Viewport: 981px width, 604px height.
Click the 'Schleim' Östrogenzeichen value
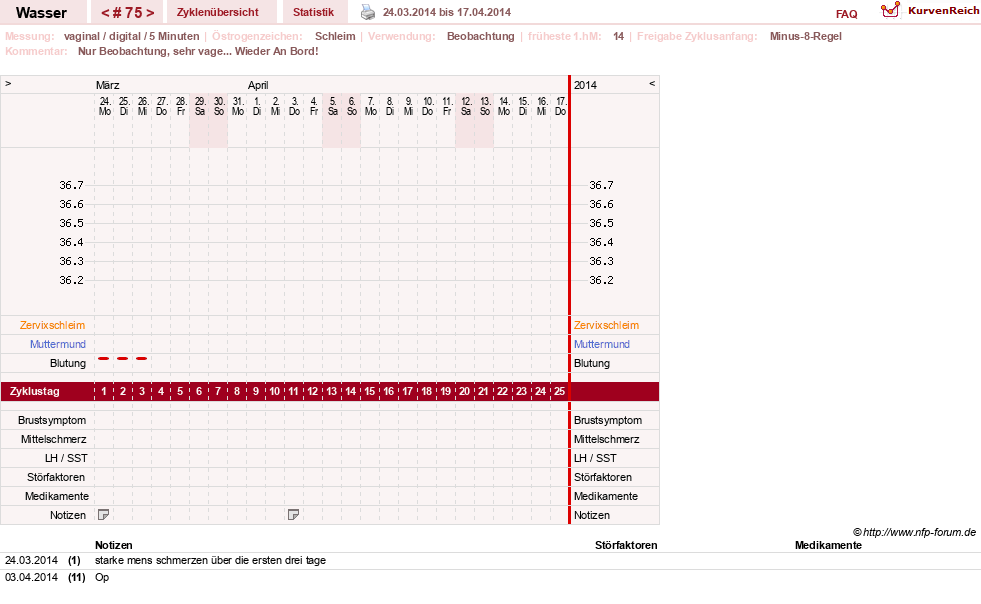coord(335,36)
